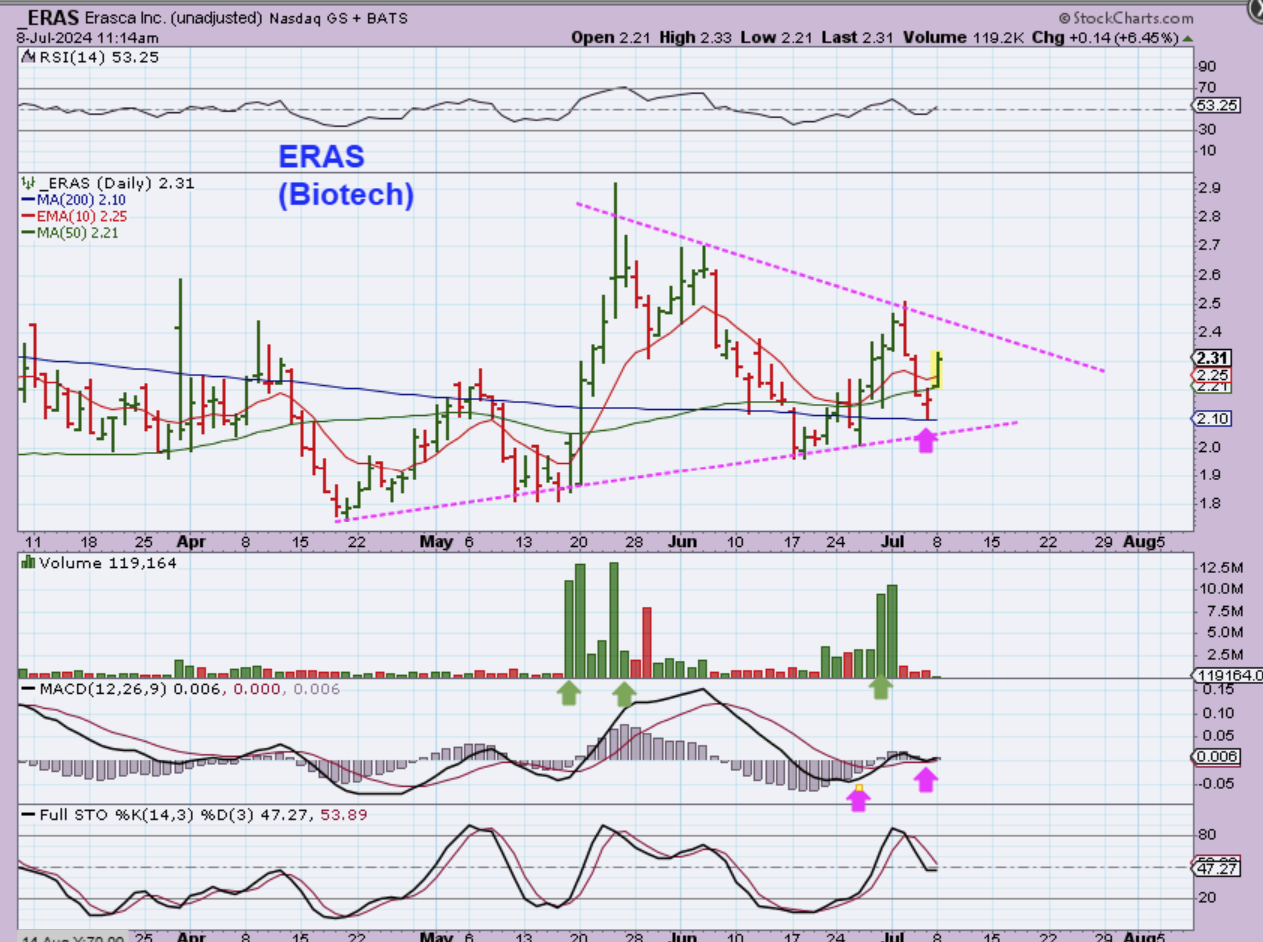The width and height of the screenshot is (1263, 942).
Task: Click the 2.9 price axis label
Action: (x=1209, y=188)
